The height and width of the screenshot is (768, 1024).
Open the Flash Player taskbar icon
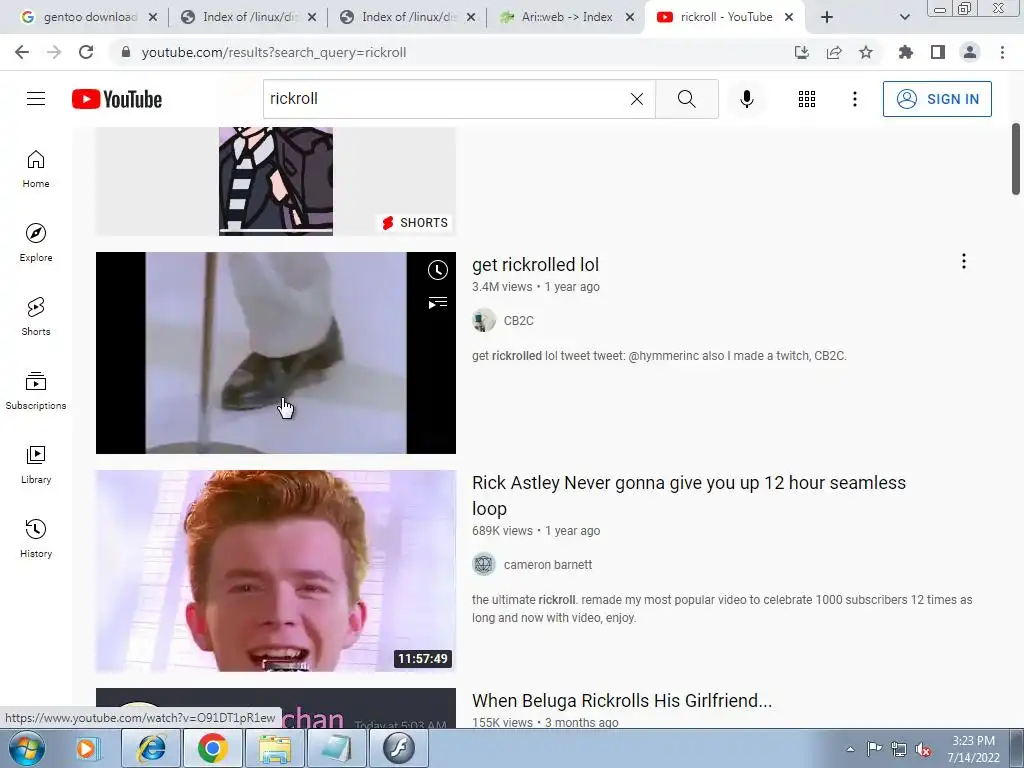399,748
